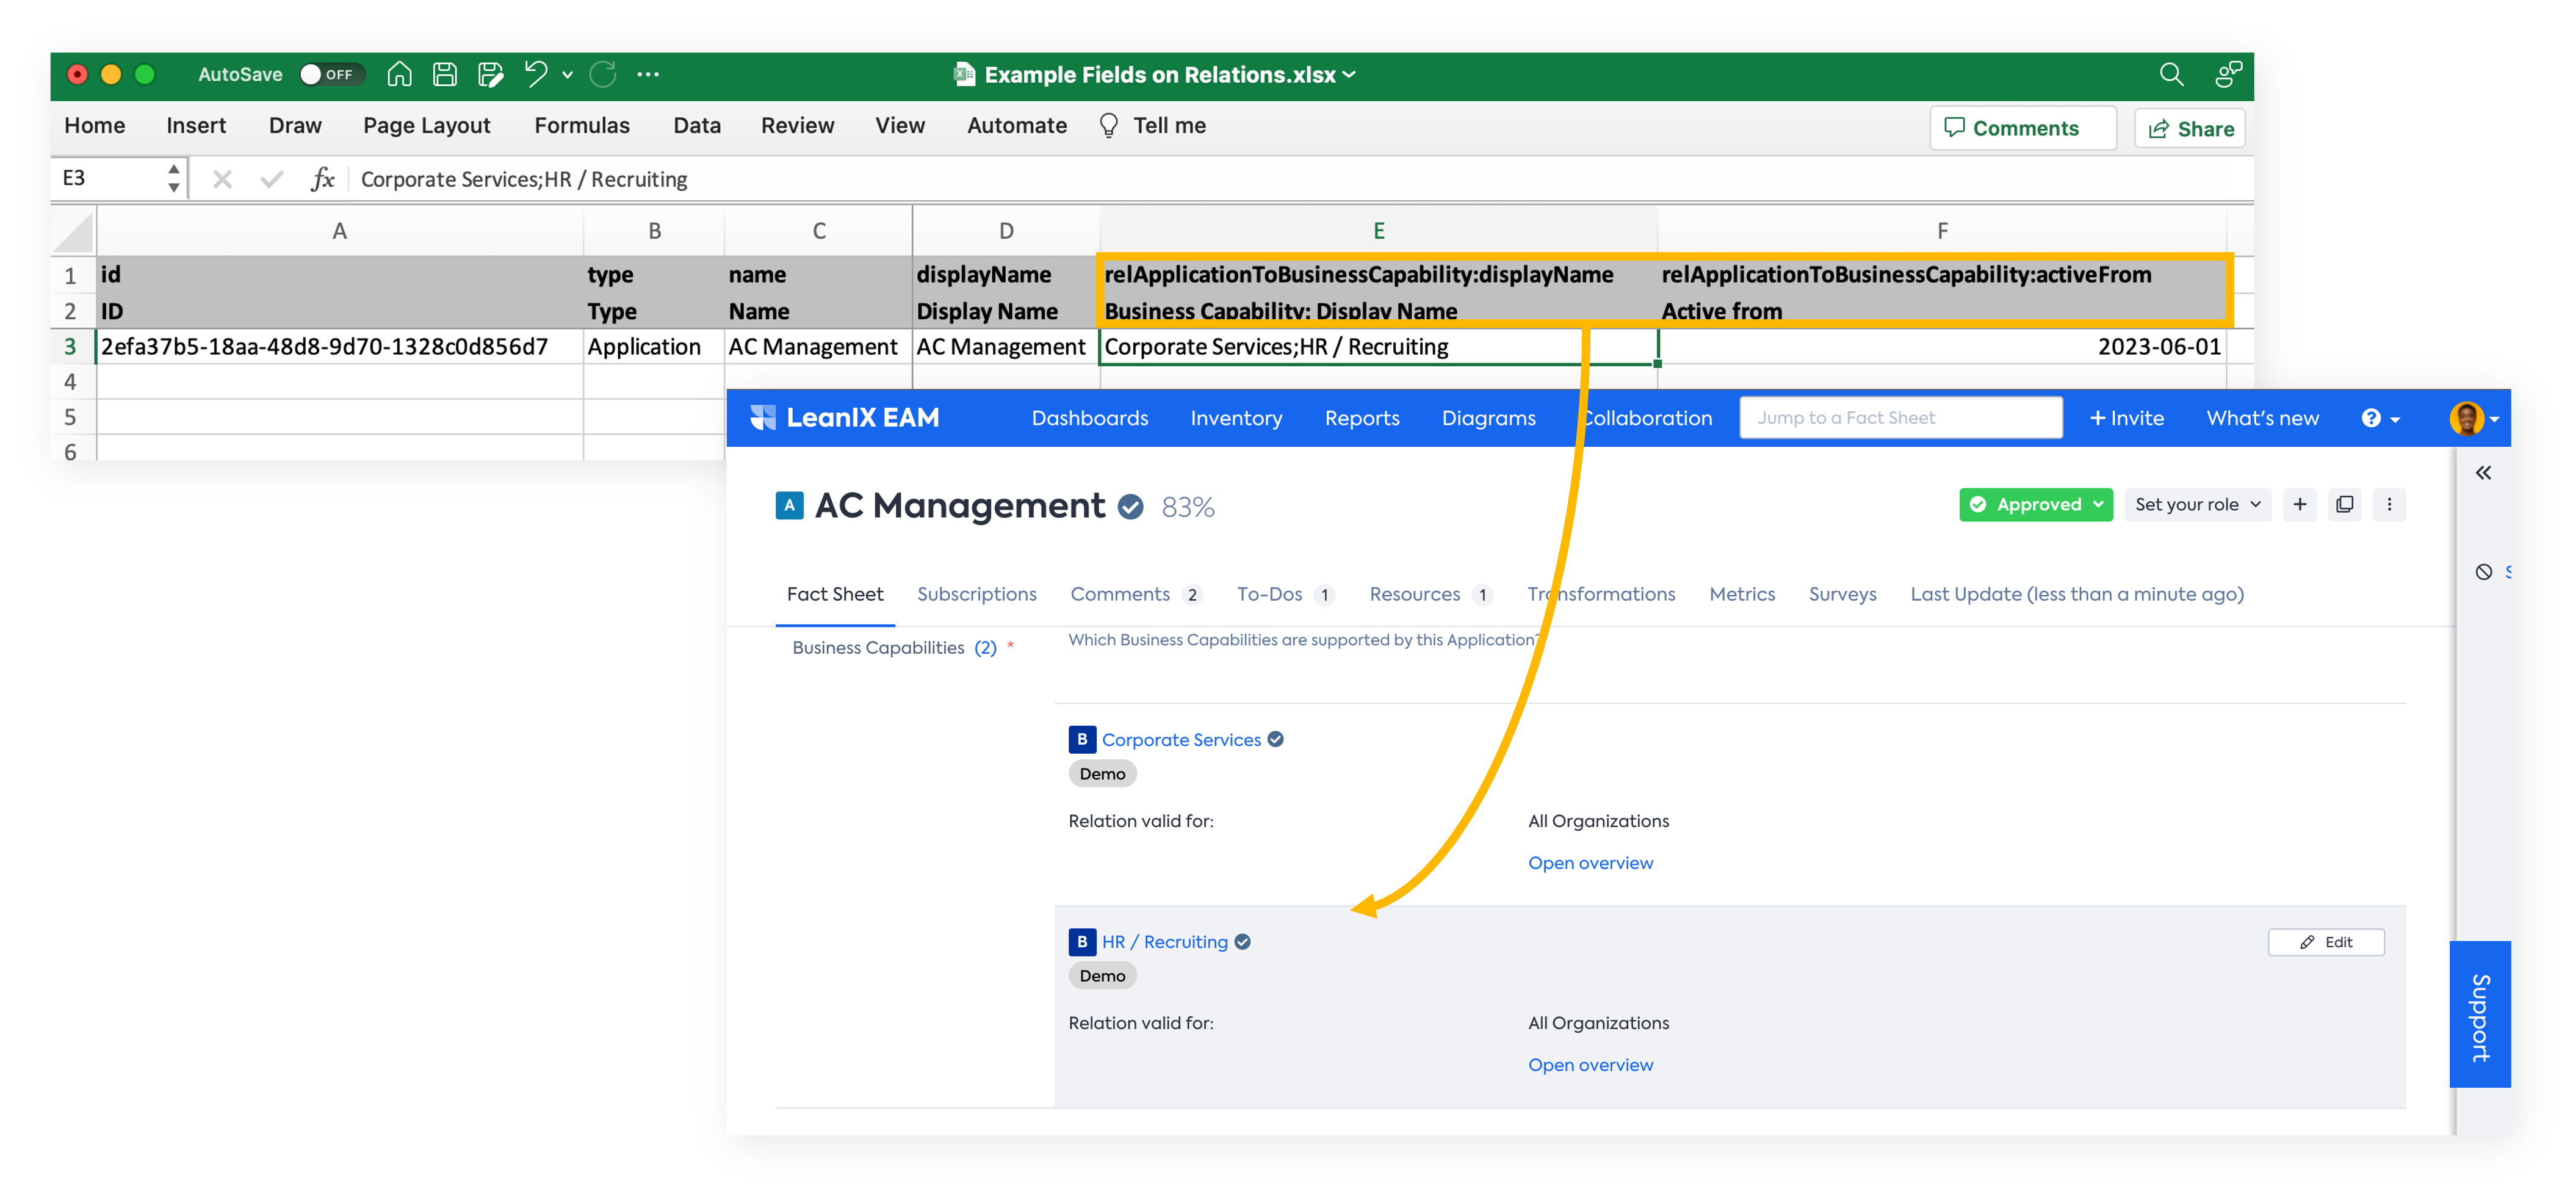The height and width of the screenshot is (1200, 2576).
Task: Open the Set your role dropdown
Action: tap(2197, 505)
